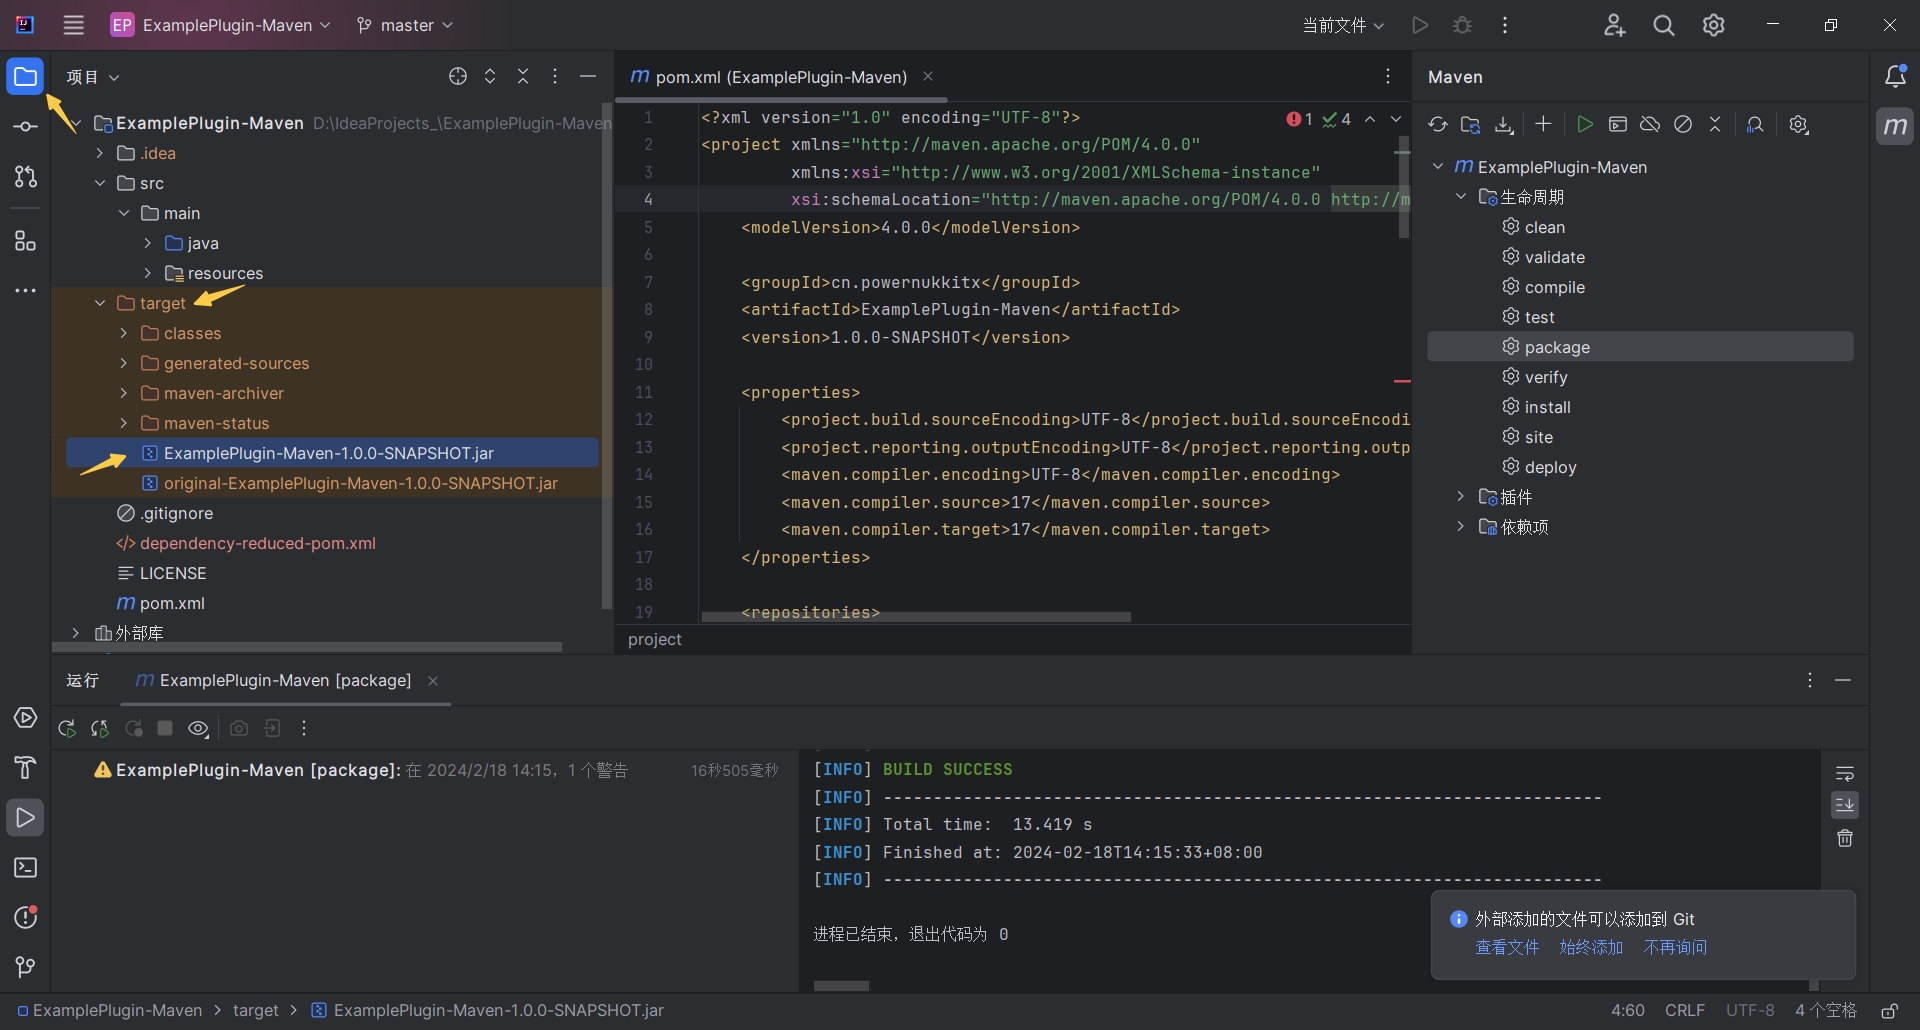This screenshot has height=1030, width=1920.
Task: Expand the java folder
Action: click(147, 243)
